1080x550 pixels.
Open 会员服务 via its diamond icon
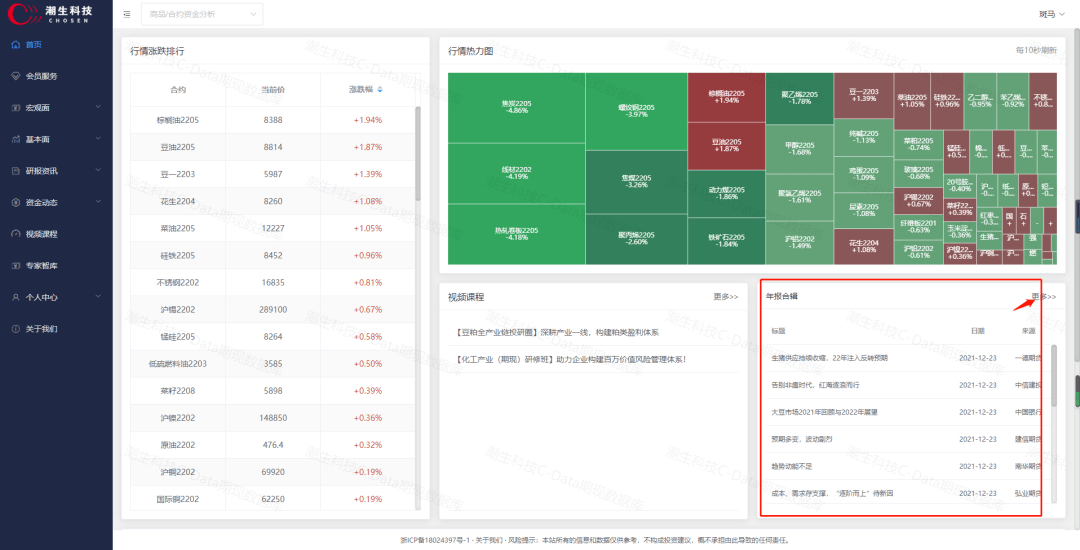click(x=16, y=76)
